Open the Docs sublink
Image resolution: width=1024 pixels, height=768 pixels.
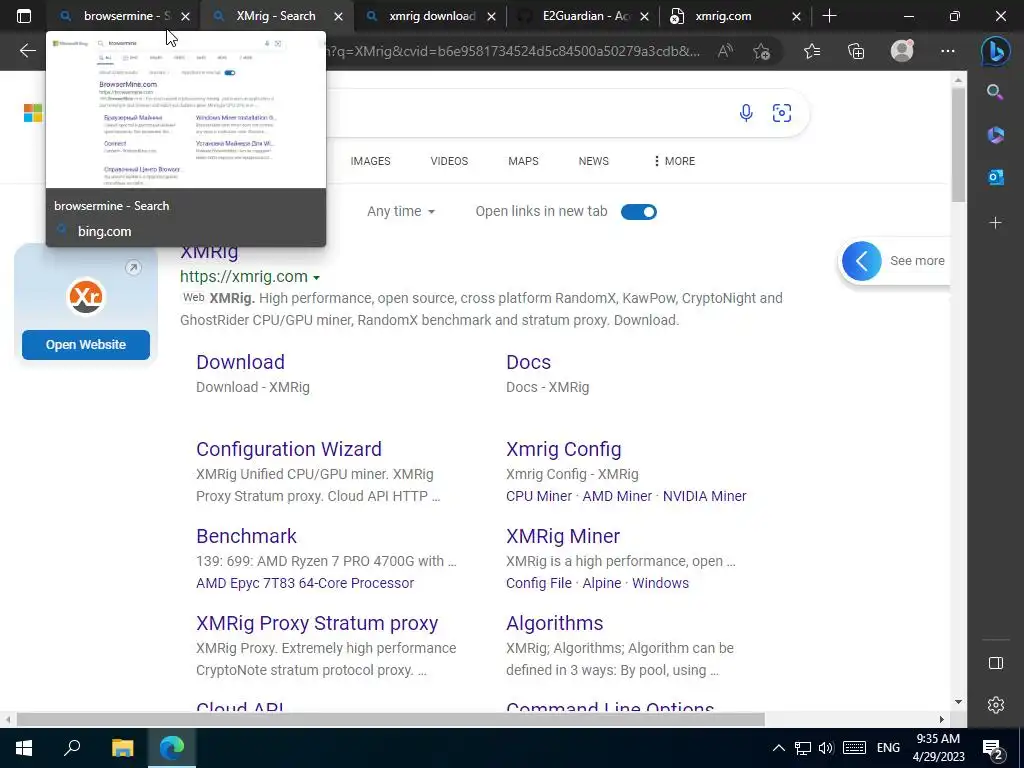pos(528,362)
